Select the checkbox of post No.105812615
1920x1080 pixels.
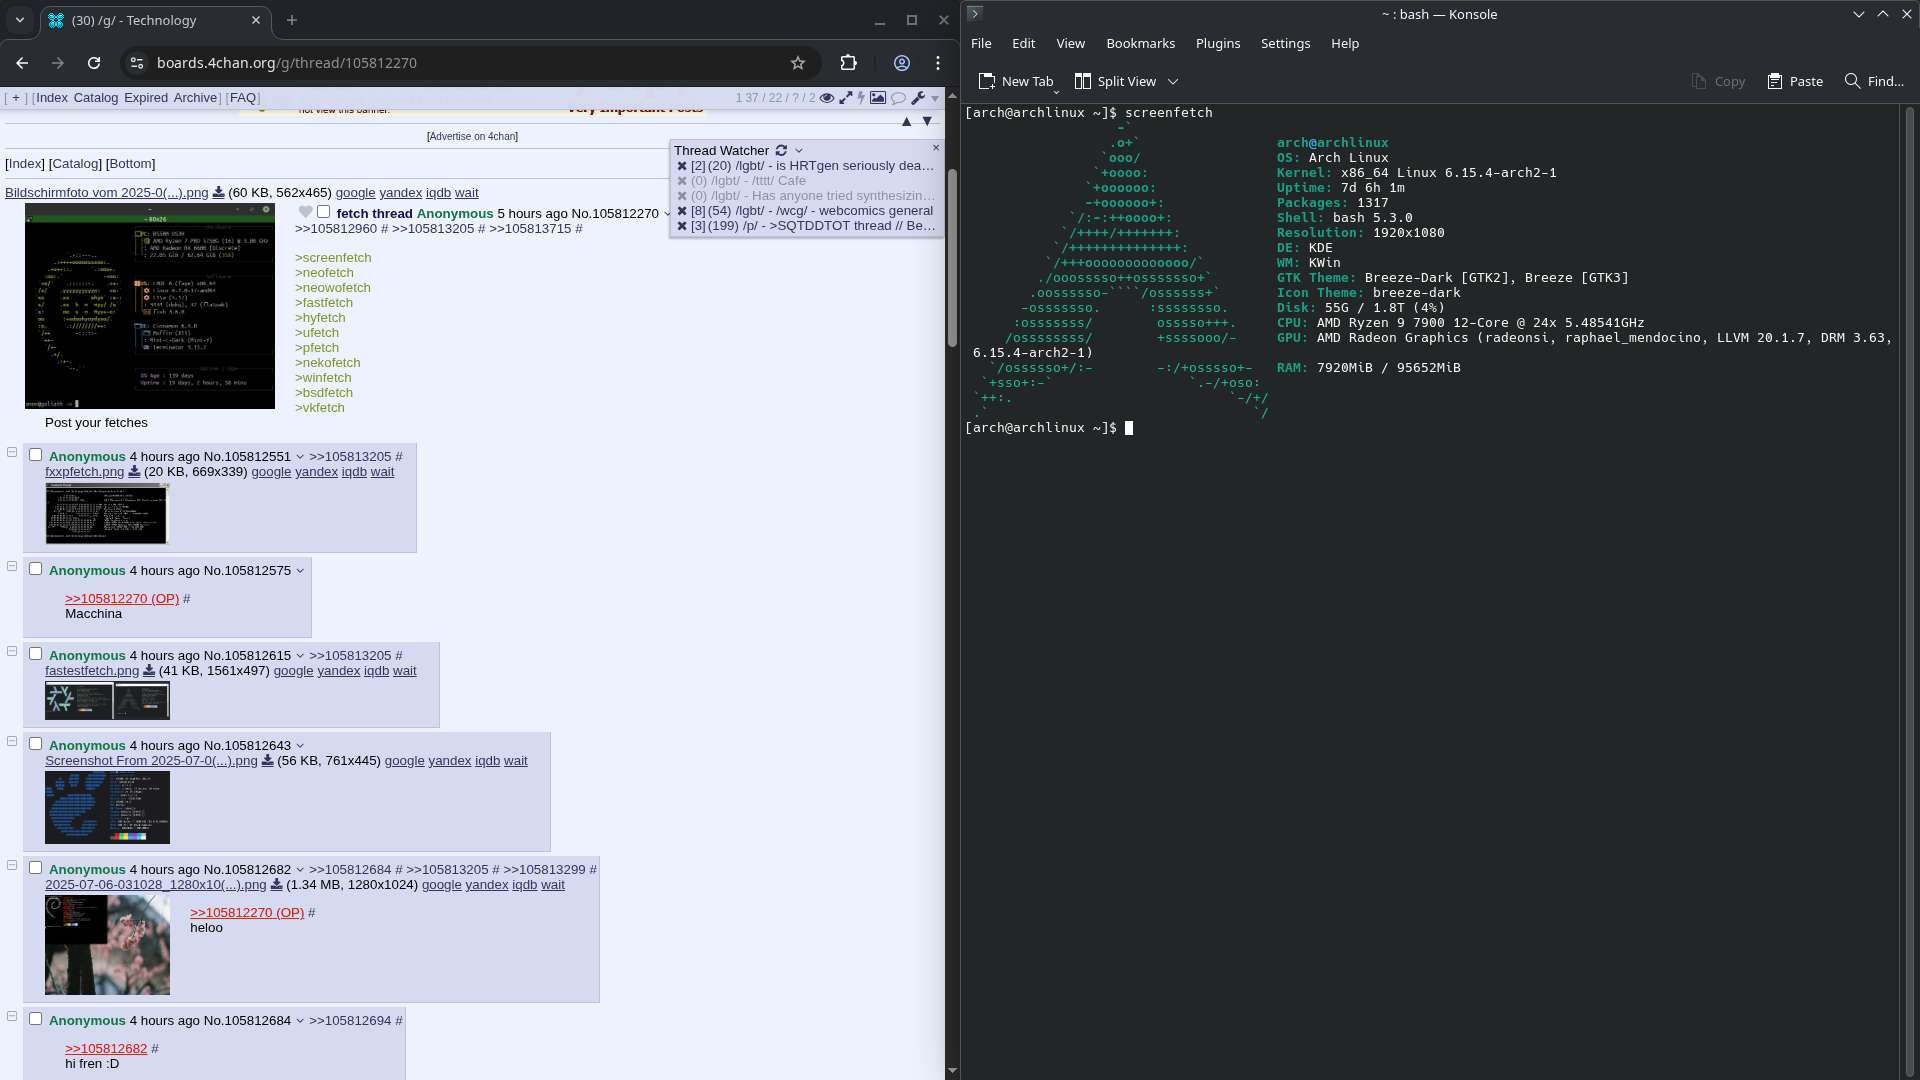36,654
